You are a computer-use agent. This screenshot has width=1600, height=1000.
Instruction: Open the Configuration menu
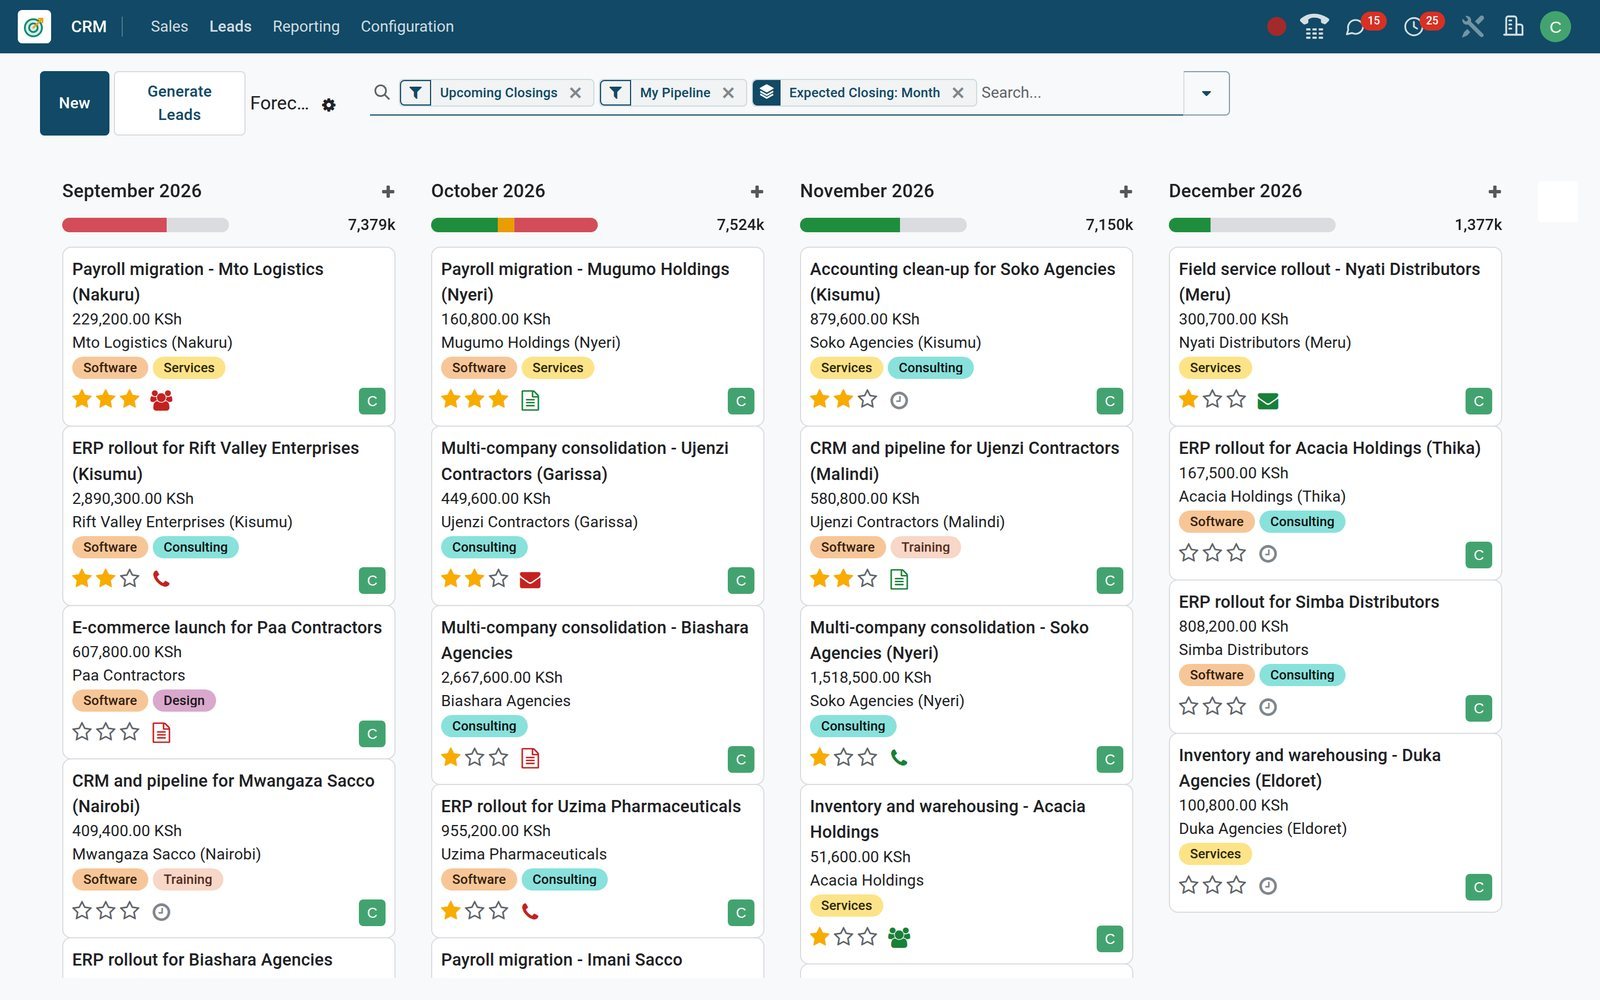pyautogui.click(x=407, y=27)
